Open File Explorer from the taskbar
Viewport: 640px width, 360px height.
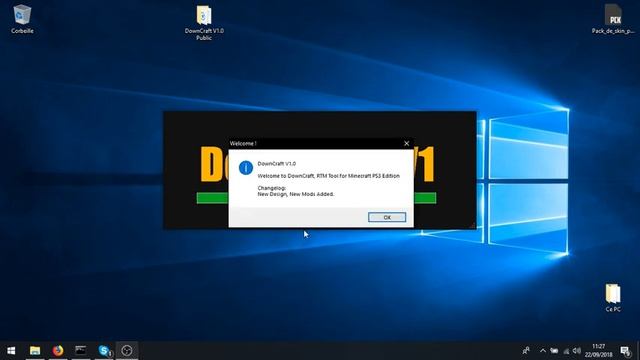[x=35, y=351]
